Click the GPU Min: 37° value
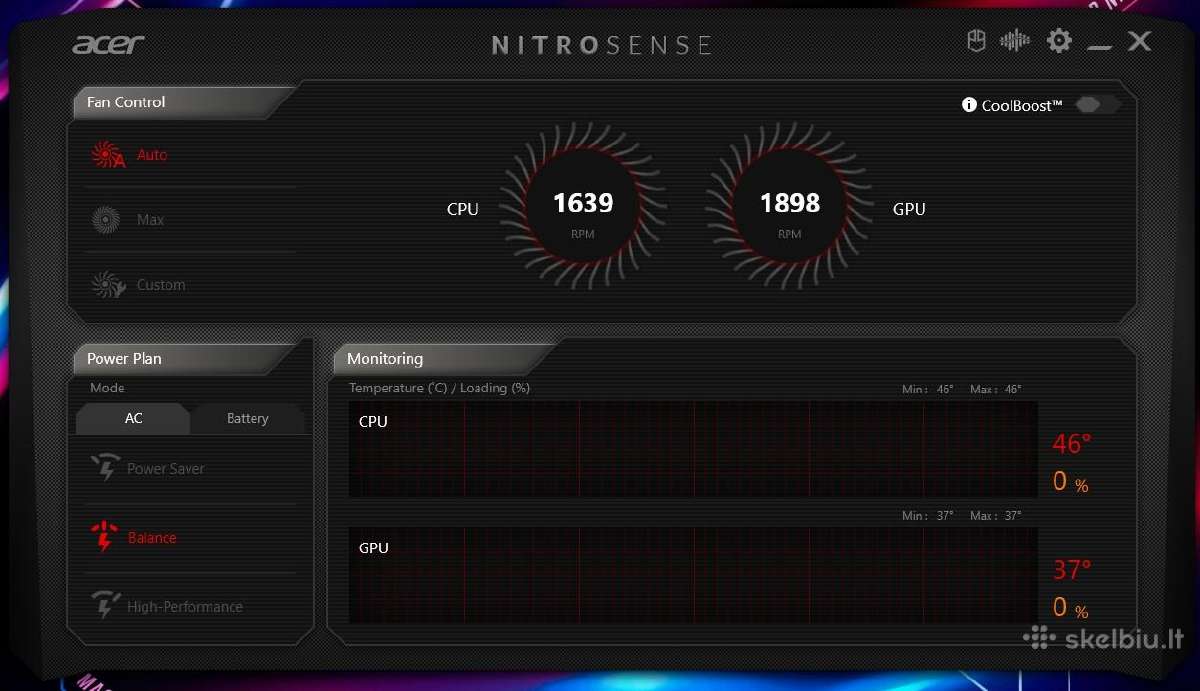1200x691 pixels. coord(928,516)
